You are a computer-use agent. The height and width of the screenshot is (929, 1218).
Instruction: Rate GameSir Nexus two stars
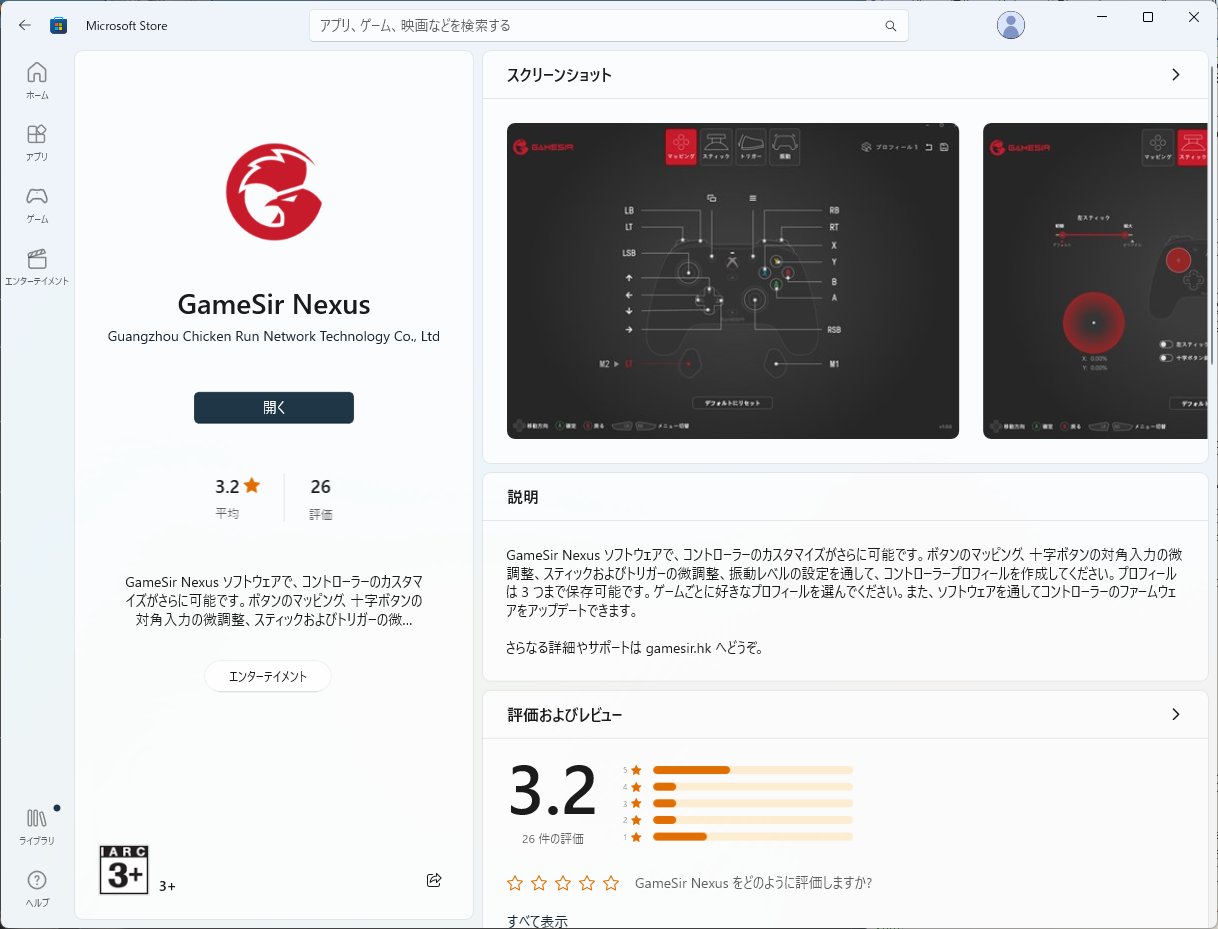coord(539,883)
